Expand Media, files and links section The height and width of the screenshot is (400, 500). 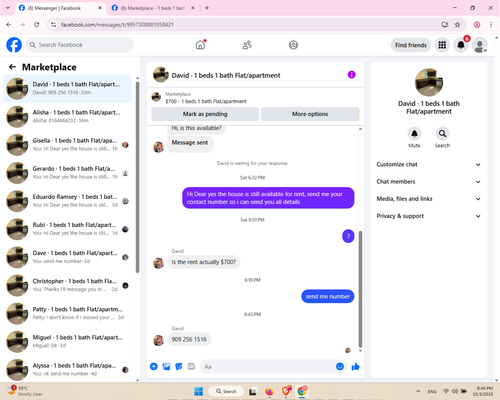[428, 199]
